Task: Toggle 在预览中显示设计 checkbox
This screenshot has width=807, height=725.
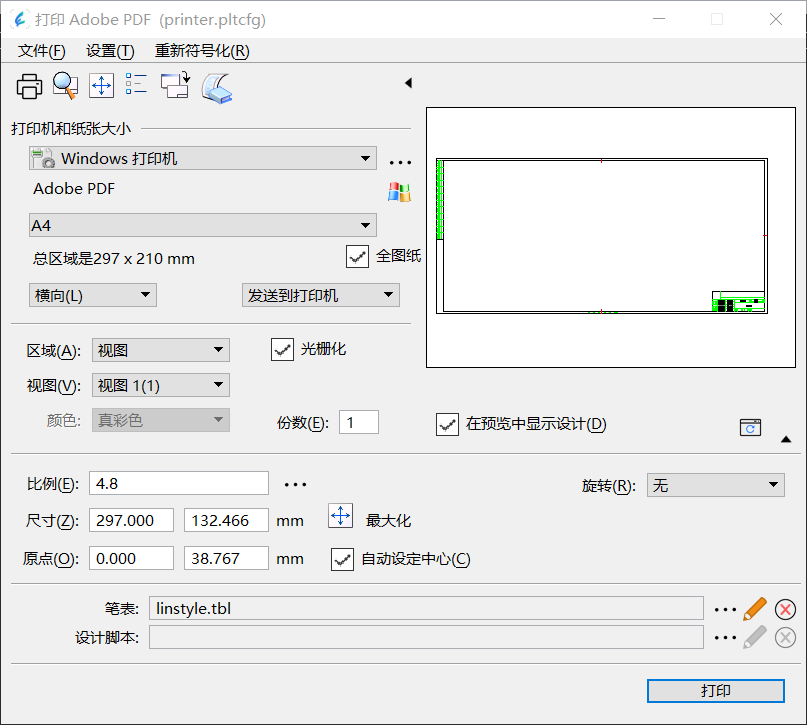Action: coord(447,425)
